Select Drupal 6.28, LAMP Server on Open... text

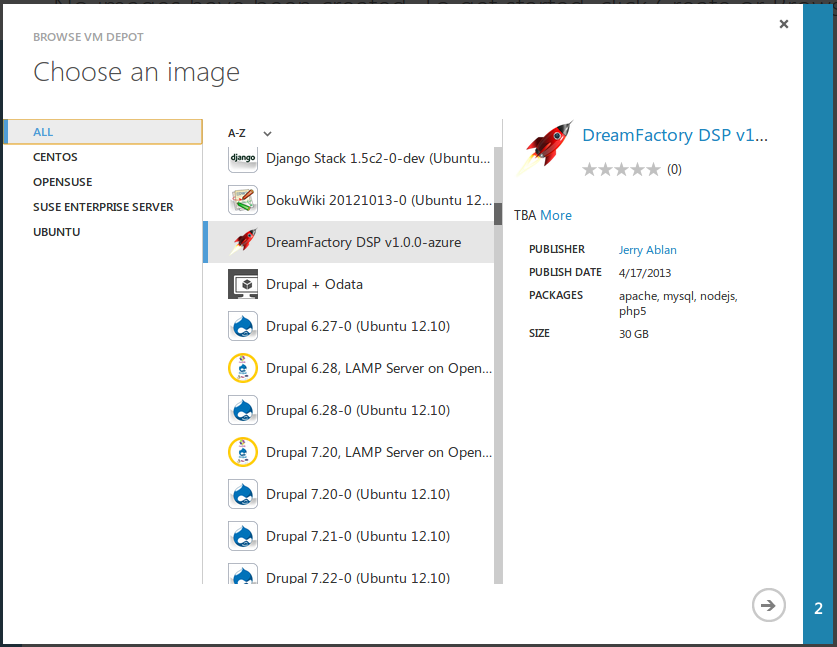click(x=379, y=368)
